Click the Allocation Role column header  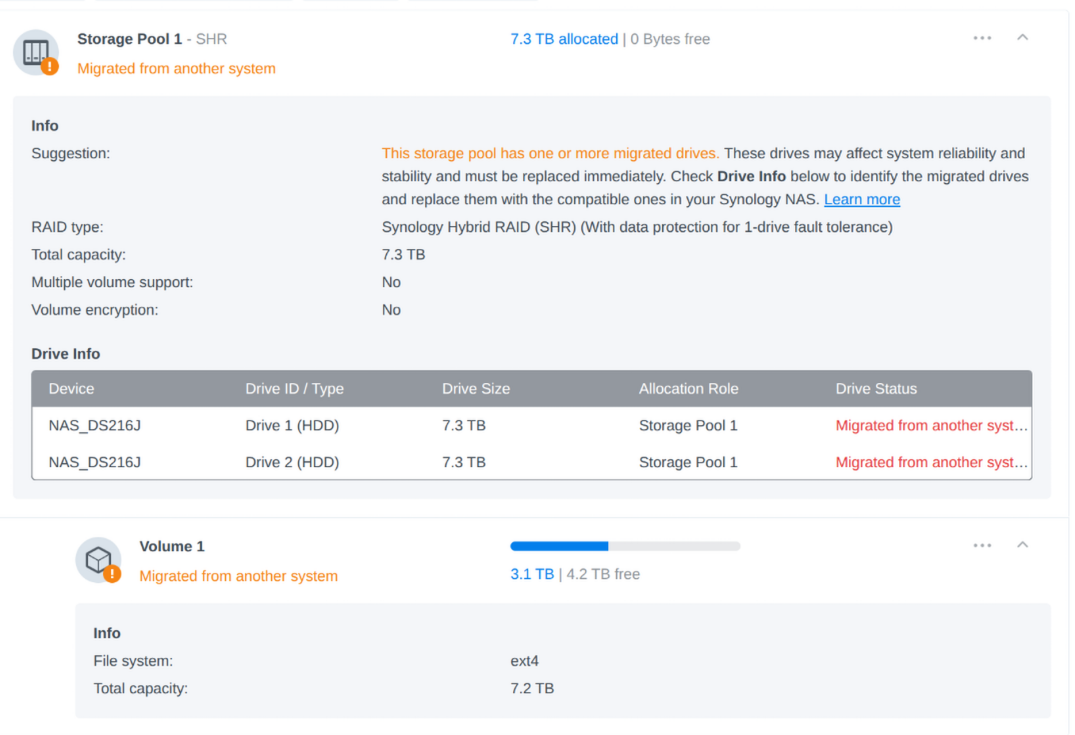pyautogui.click(x=688, y=389)
